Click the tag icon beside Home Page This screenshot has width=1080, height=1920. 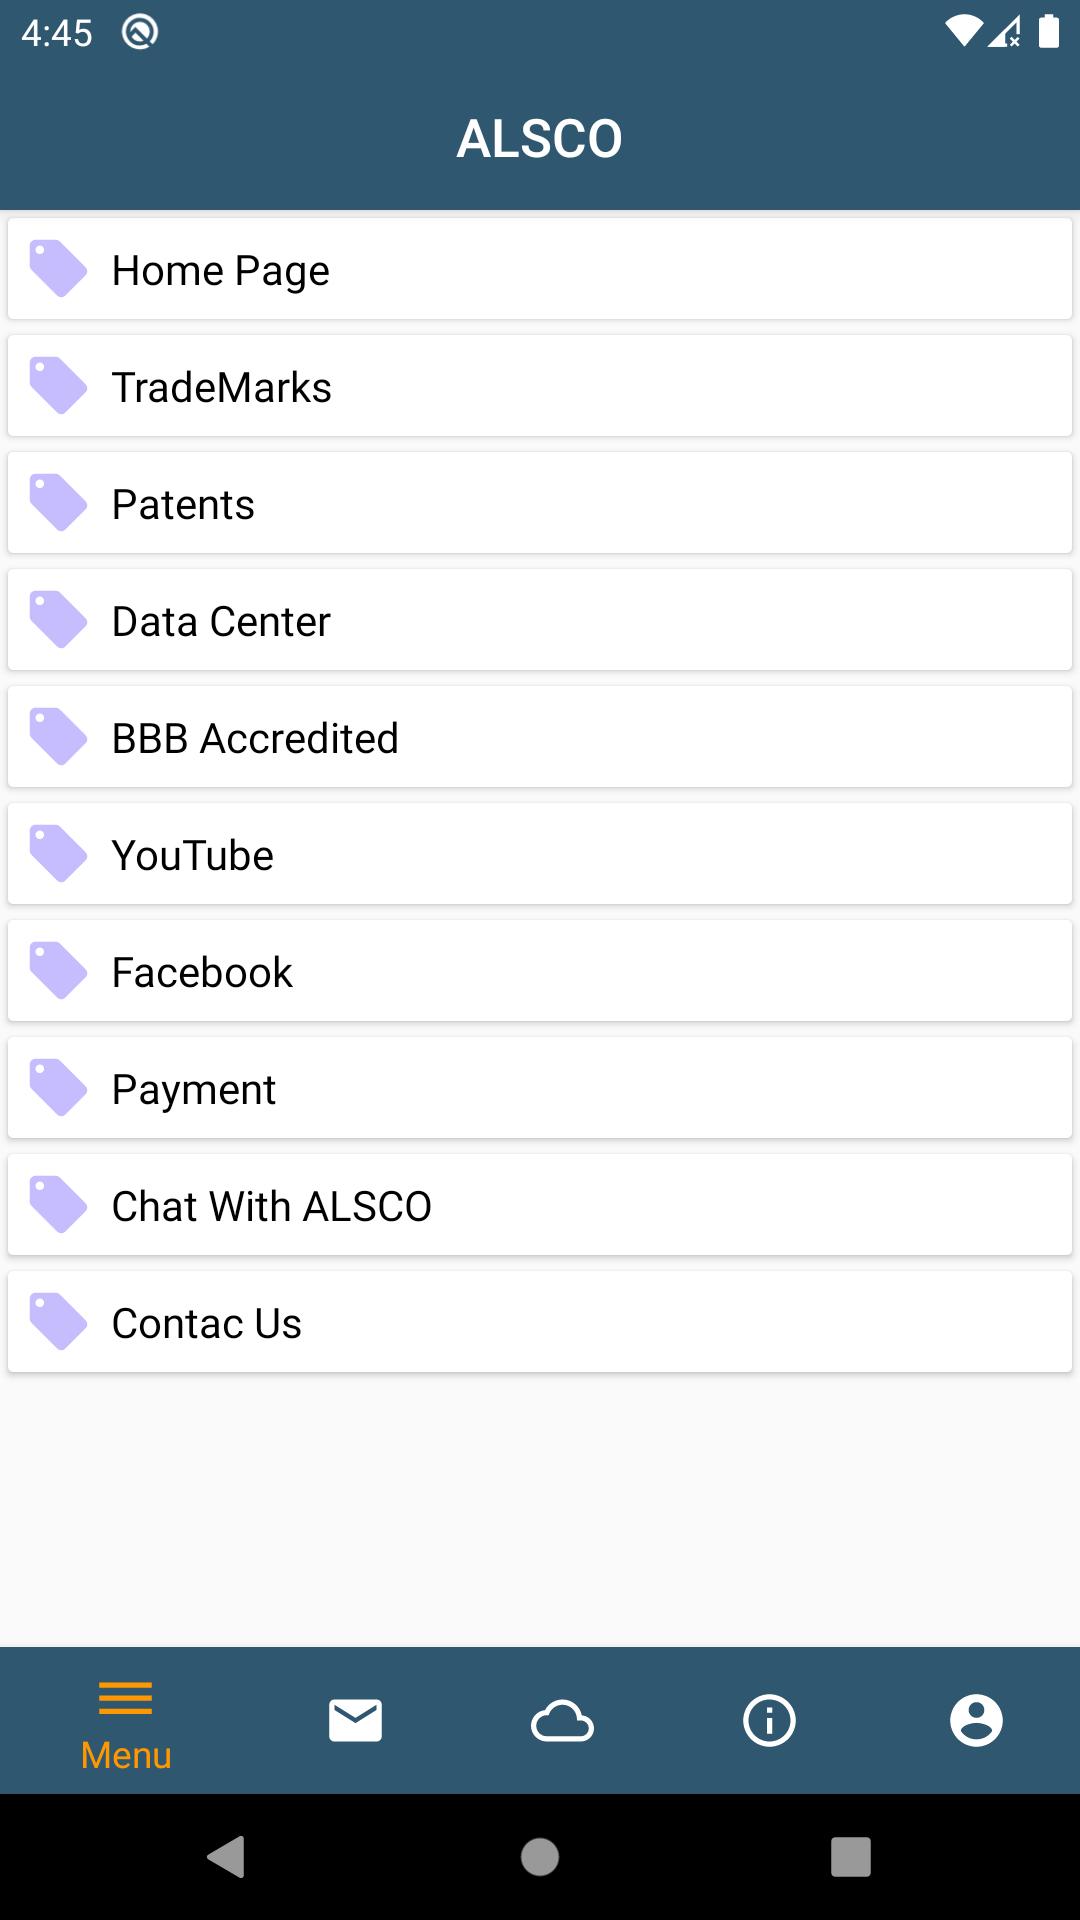[58, 268]
